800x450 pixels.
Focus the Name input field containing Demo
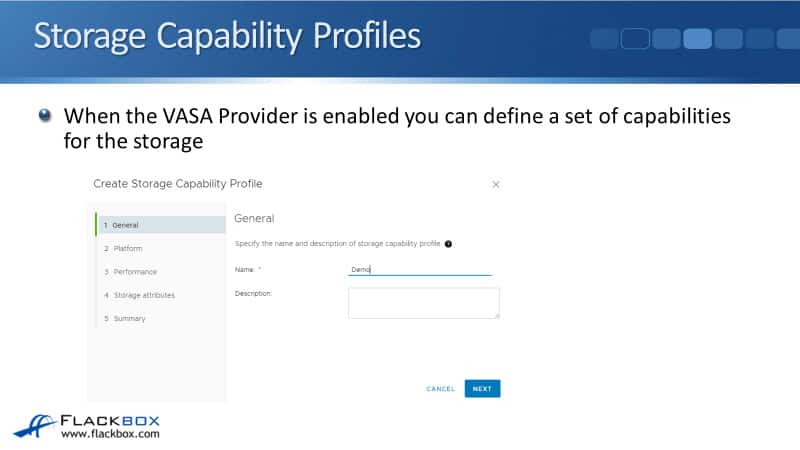pyautogui.click(x=420, y=269)
